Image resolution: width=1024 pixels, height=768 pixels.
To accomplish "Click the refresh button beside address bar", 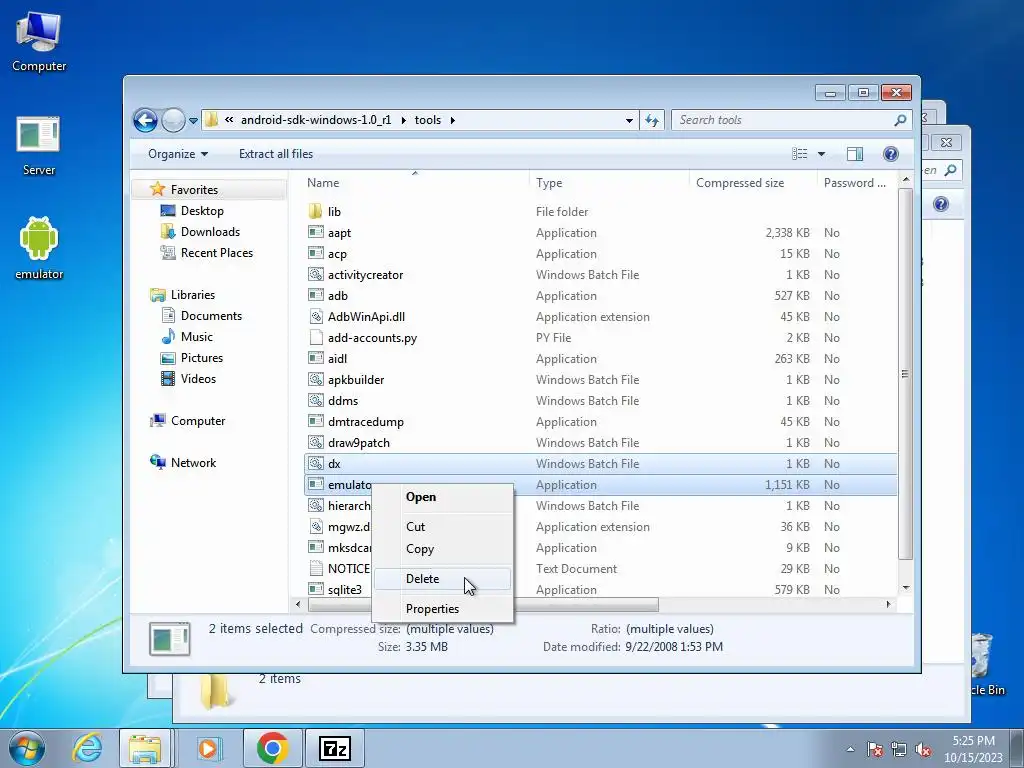I will 652,120.
